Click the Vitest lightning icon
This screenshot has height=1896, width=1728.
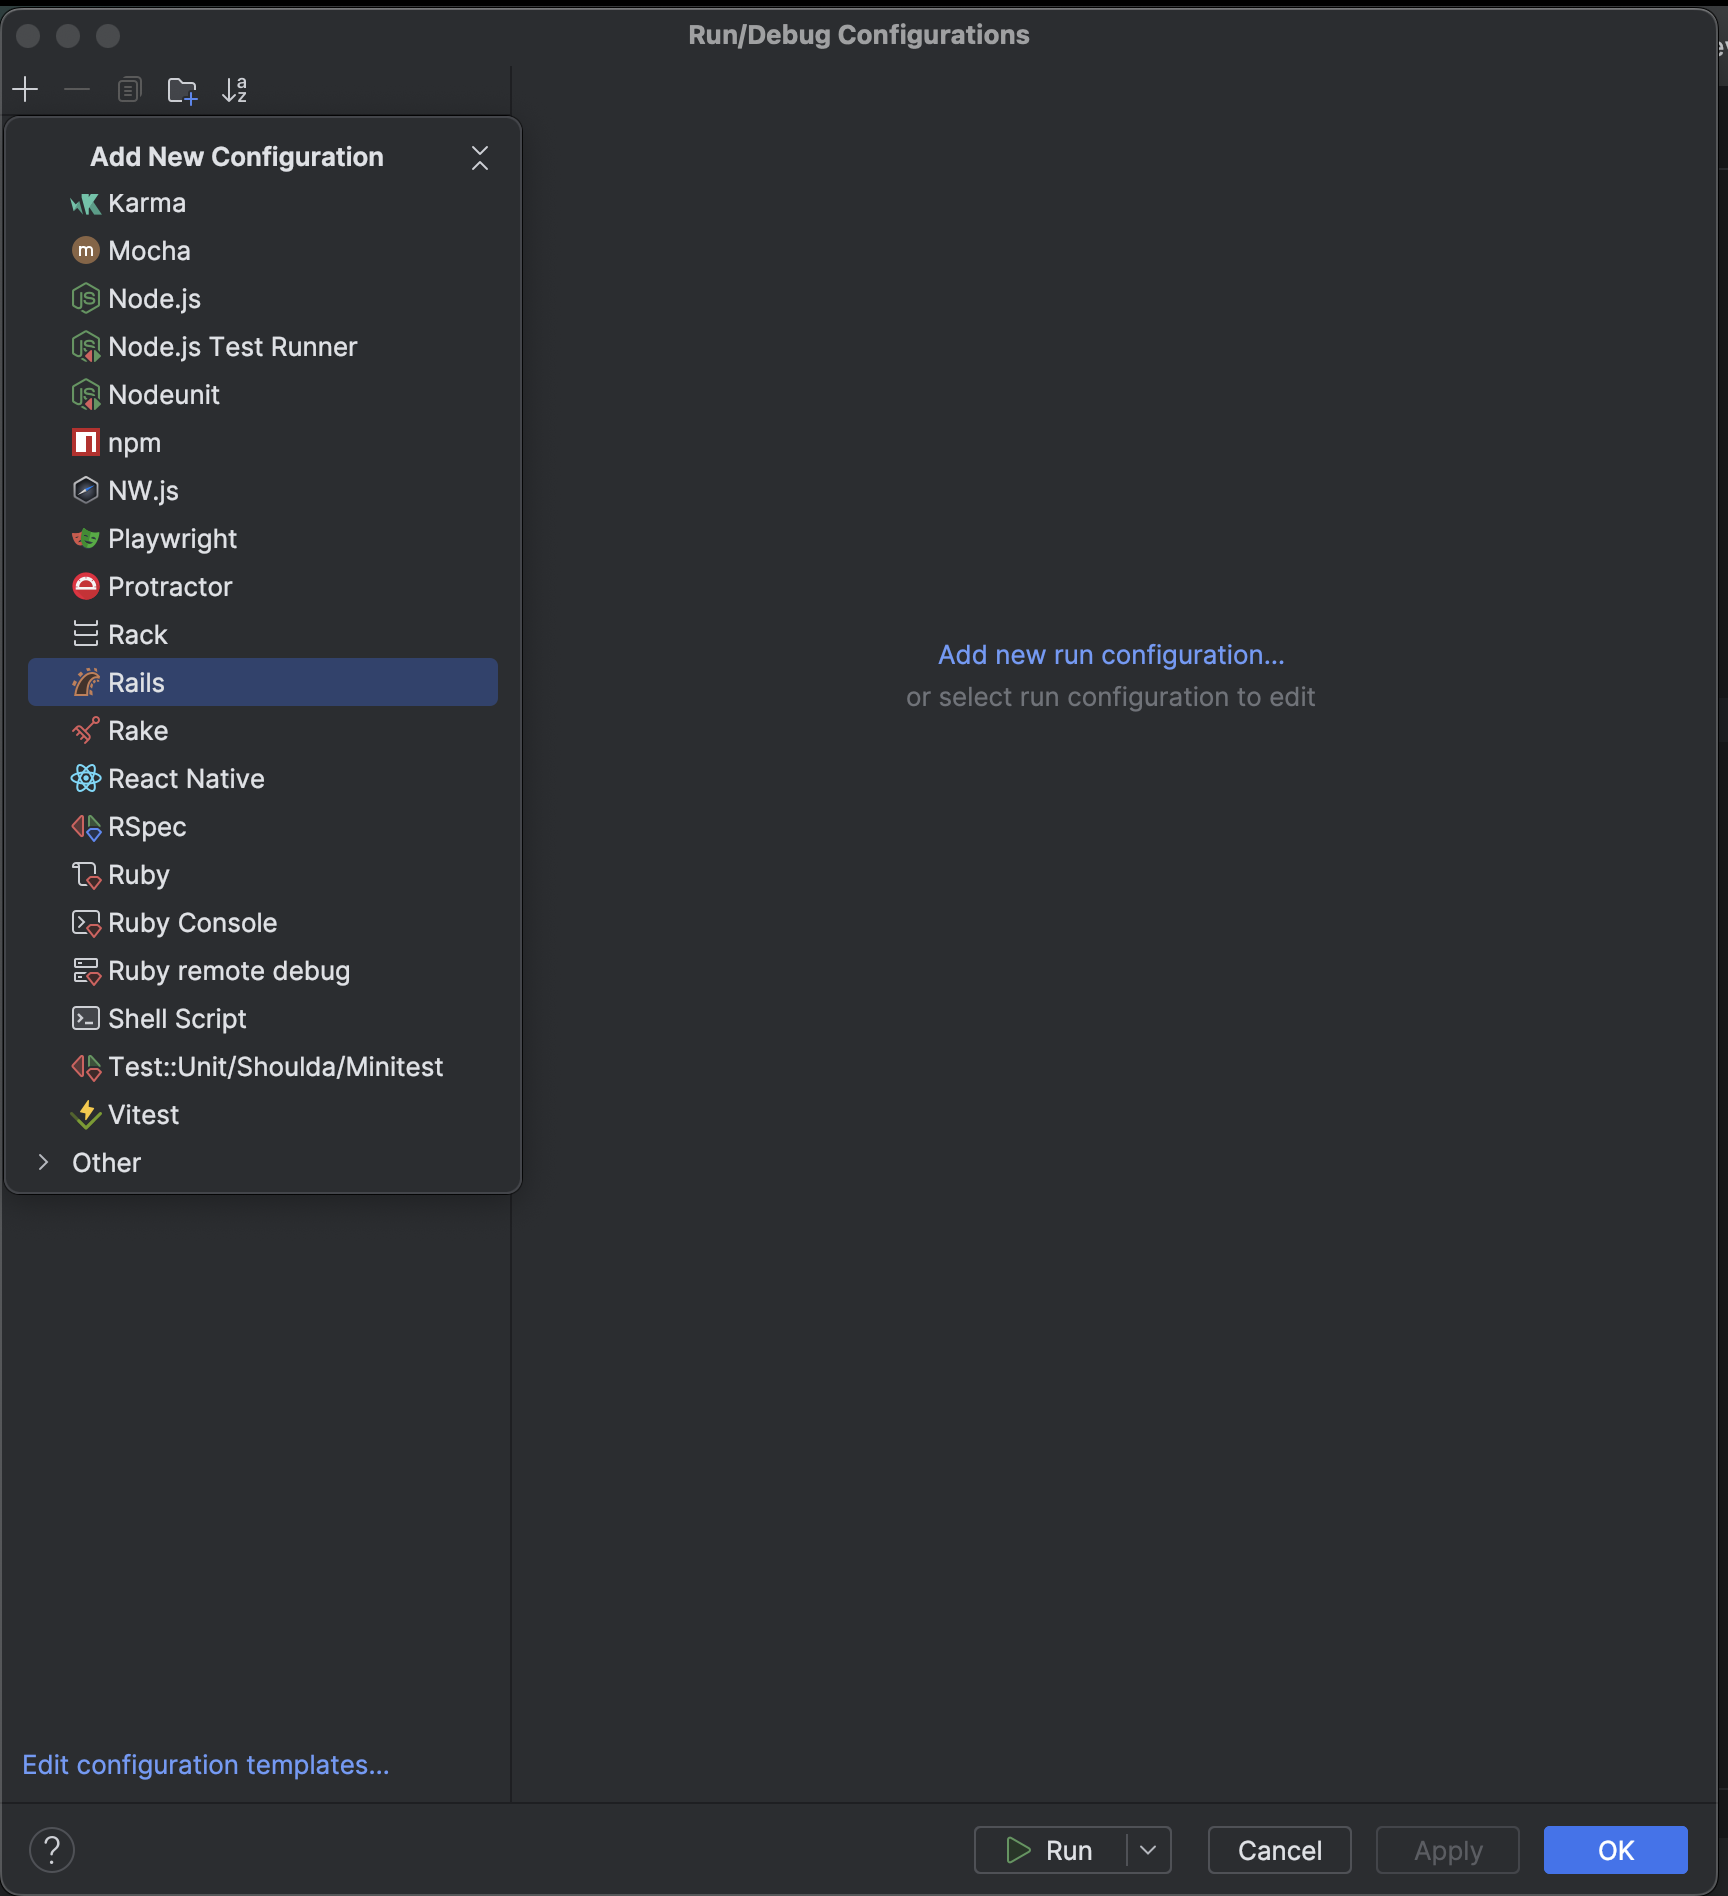(x=86, y=1115)
